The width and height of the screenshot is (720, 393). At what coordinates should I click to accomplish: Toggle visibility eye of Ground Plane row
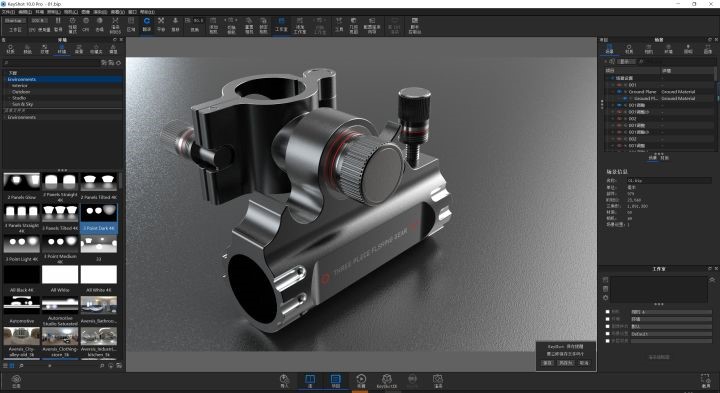(619, 92)
